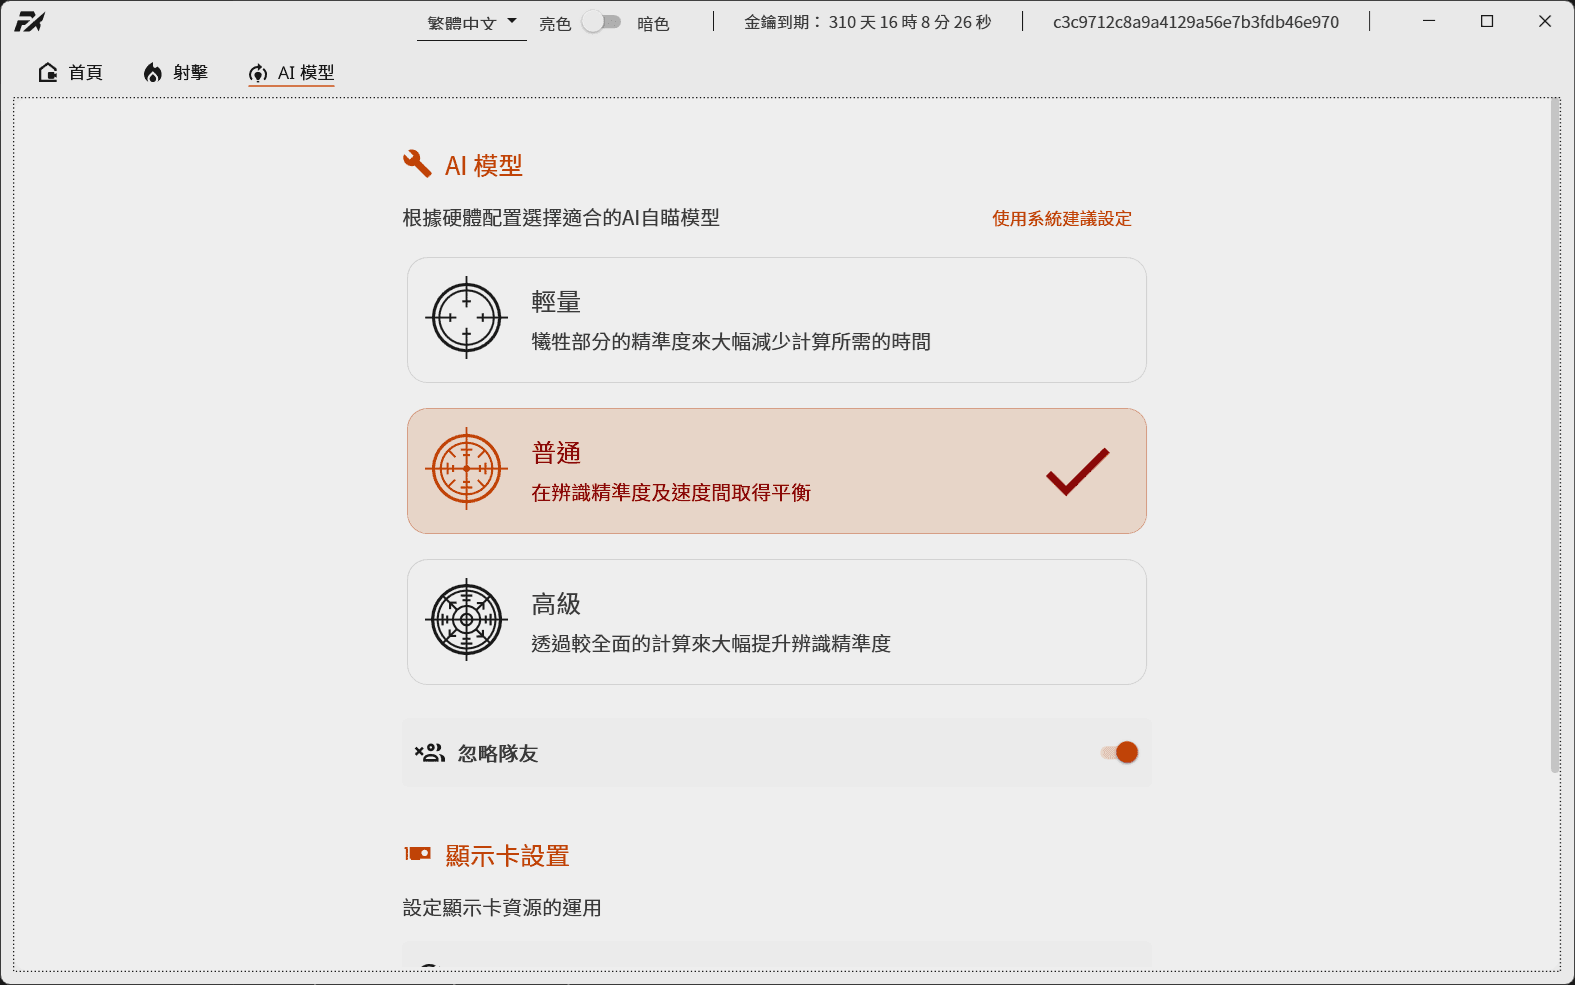Click the 高級 detailed crosshair icon
The image size is (1575, 985).
coord(466,620)
